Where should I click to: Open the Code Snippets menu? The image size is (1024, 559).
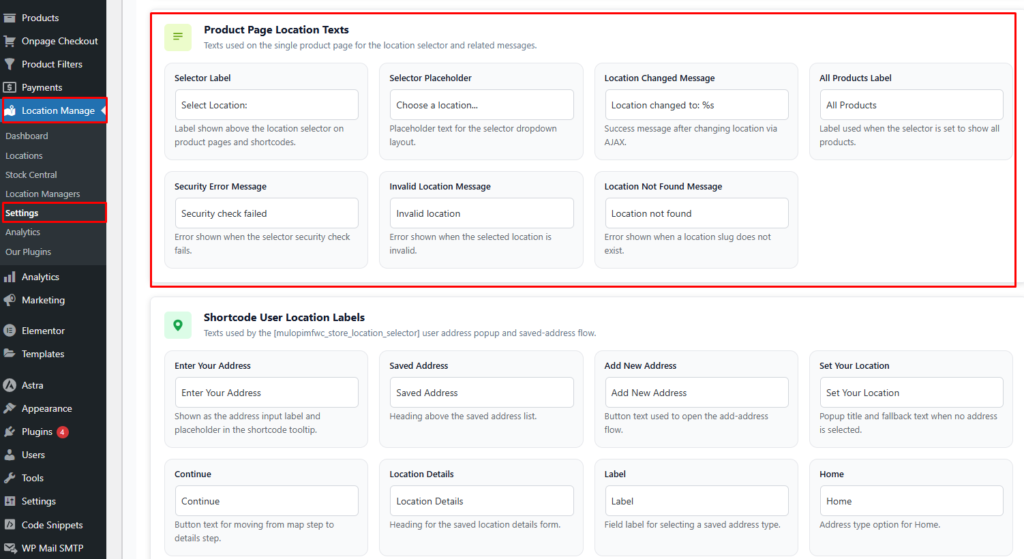[x=52, y=525]
